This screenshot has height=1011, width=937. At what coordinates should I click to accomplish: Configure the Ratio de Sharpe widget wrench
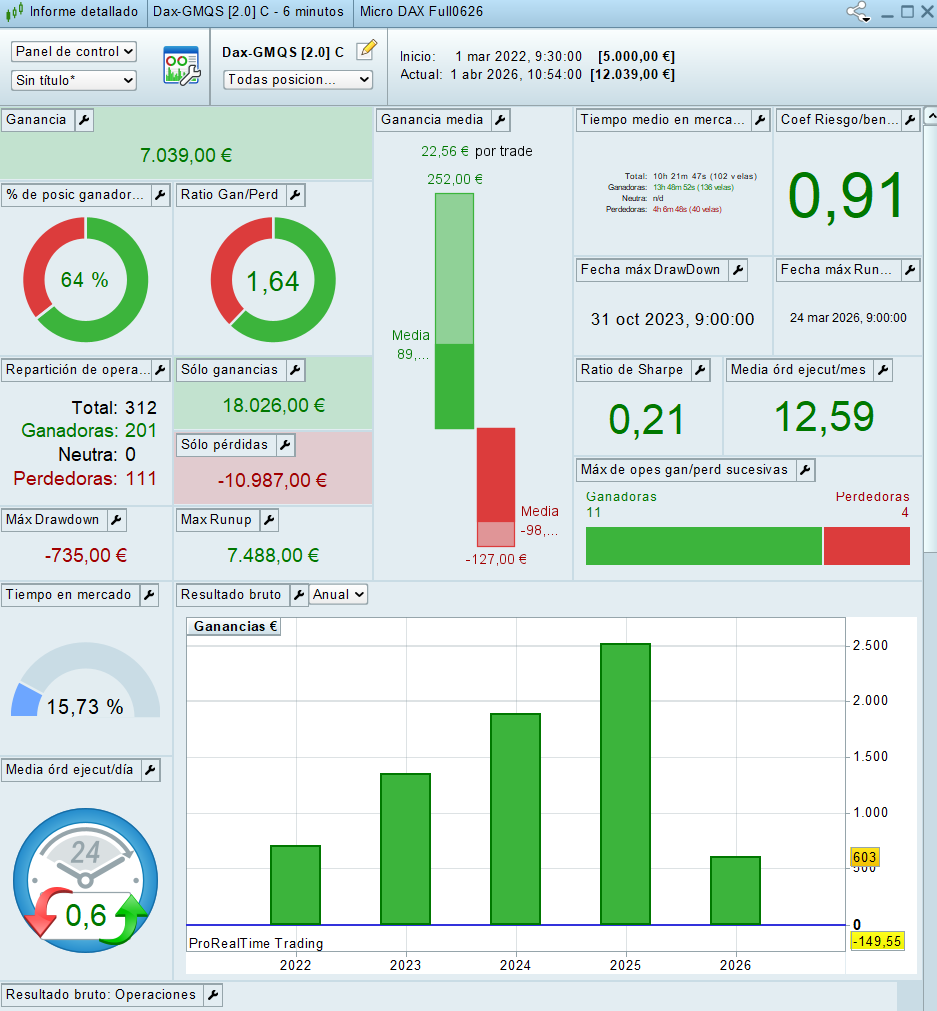tap(700, 370)
